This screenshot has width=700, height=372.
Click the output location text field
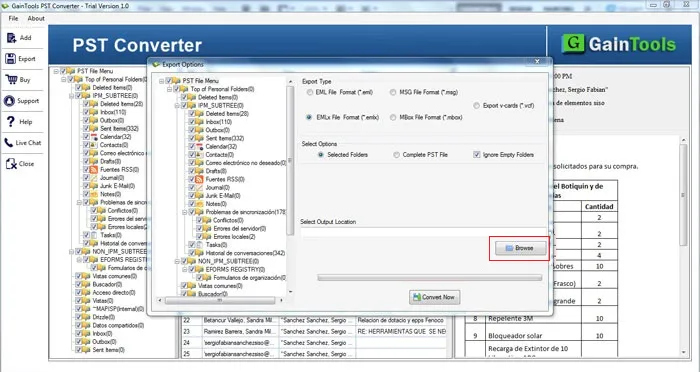[423, 232]
